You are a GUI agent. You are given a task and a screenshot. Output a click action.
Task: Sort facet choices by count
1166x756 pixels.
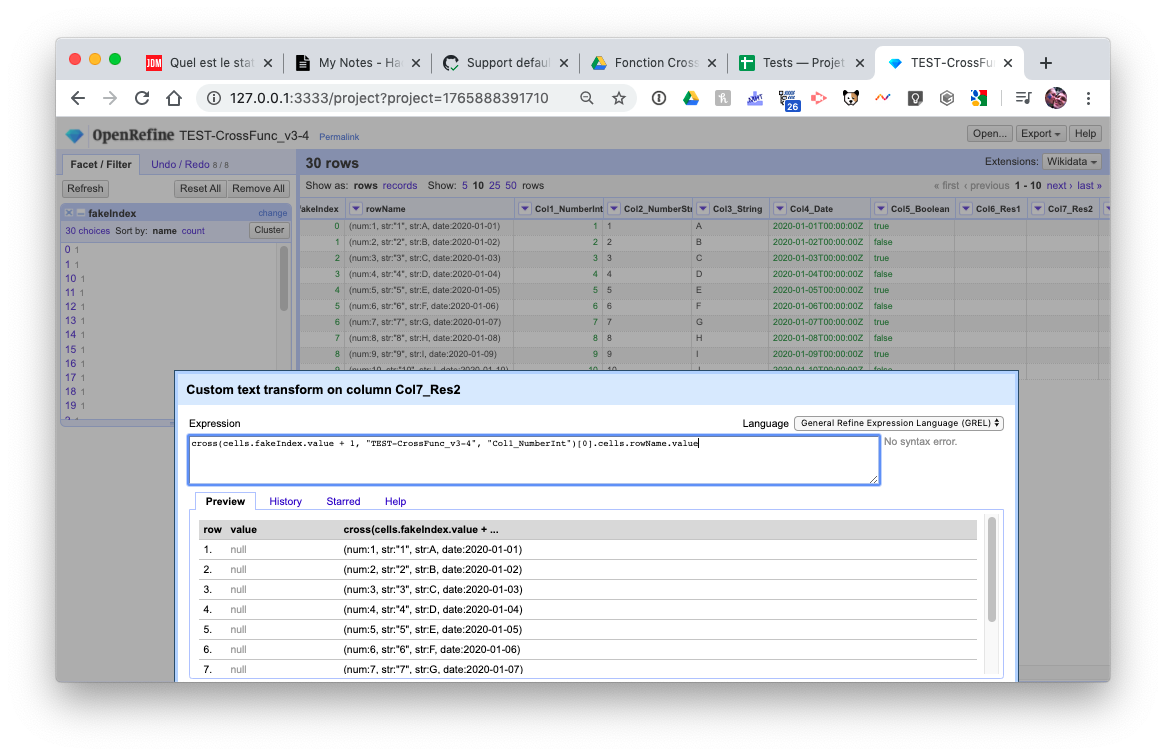pyautogui.click(x=193, y=231)
